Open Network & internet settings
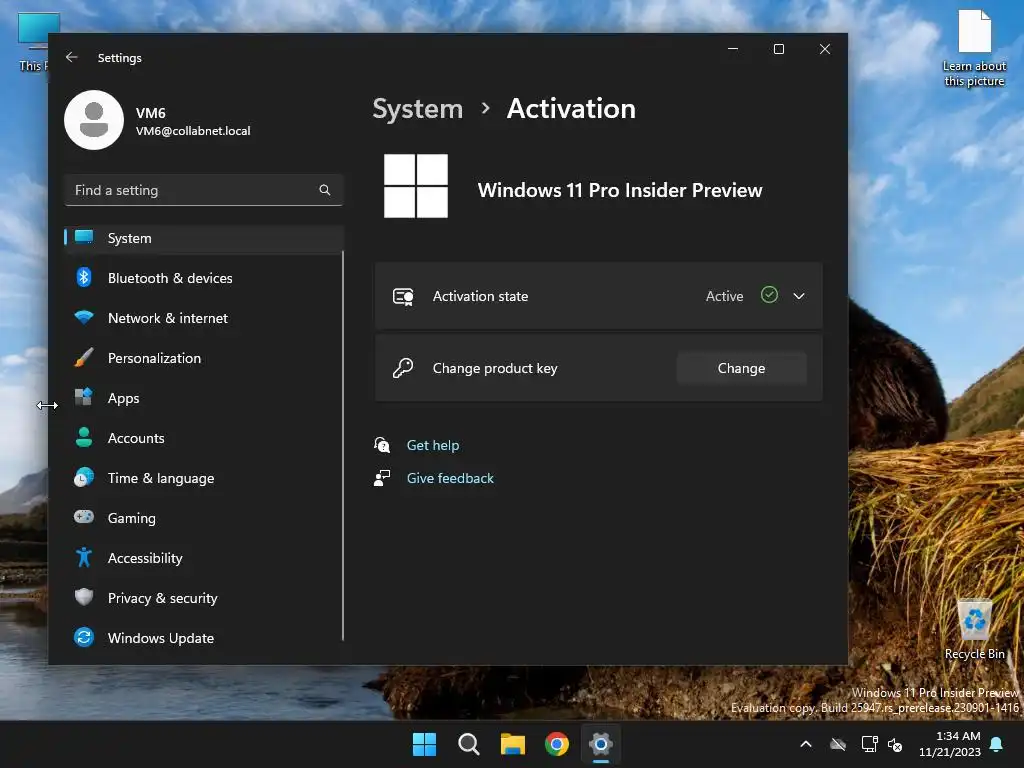Viewport: 1024px width, 768px height. [204, 318]
